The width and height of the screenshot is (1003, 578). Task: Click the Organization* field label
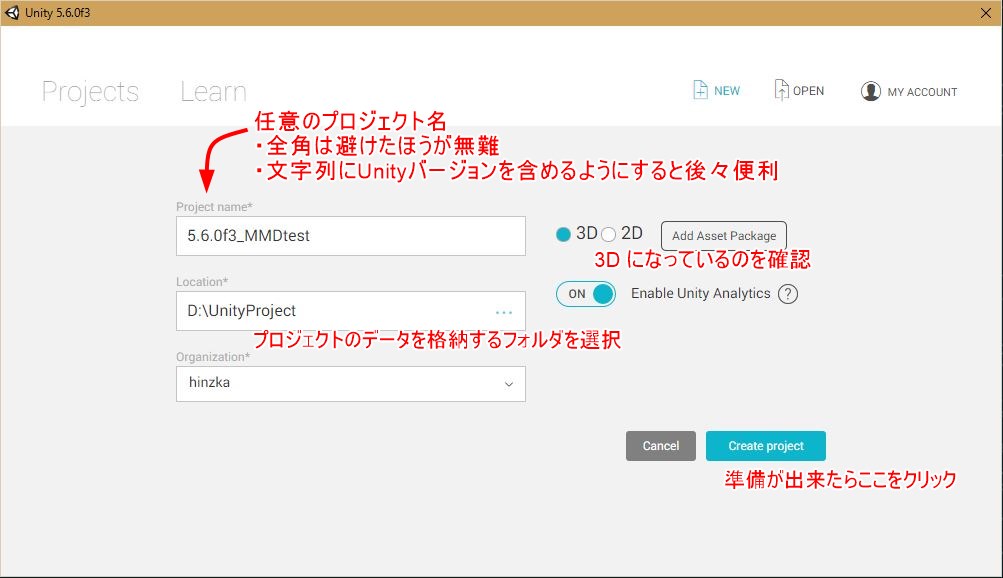tap(213, 357)
